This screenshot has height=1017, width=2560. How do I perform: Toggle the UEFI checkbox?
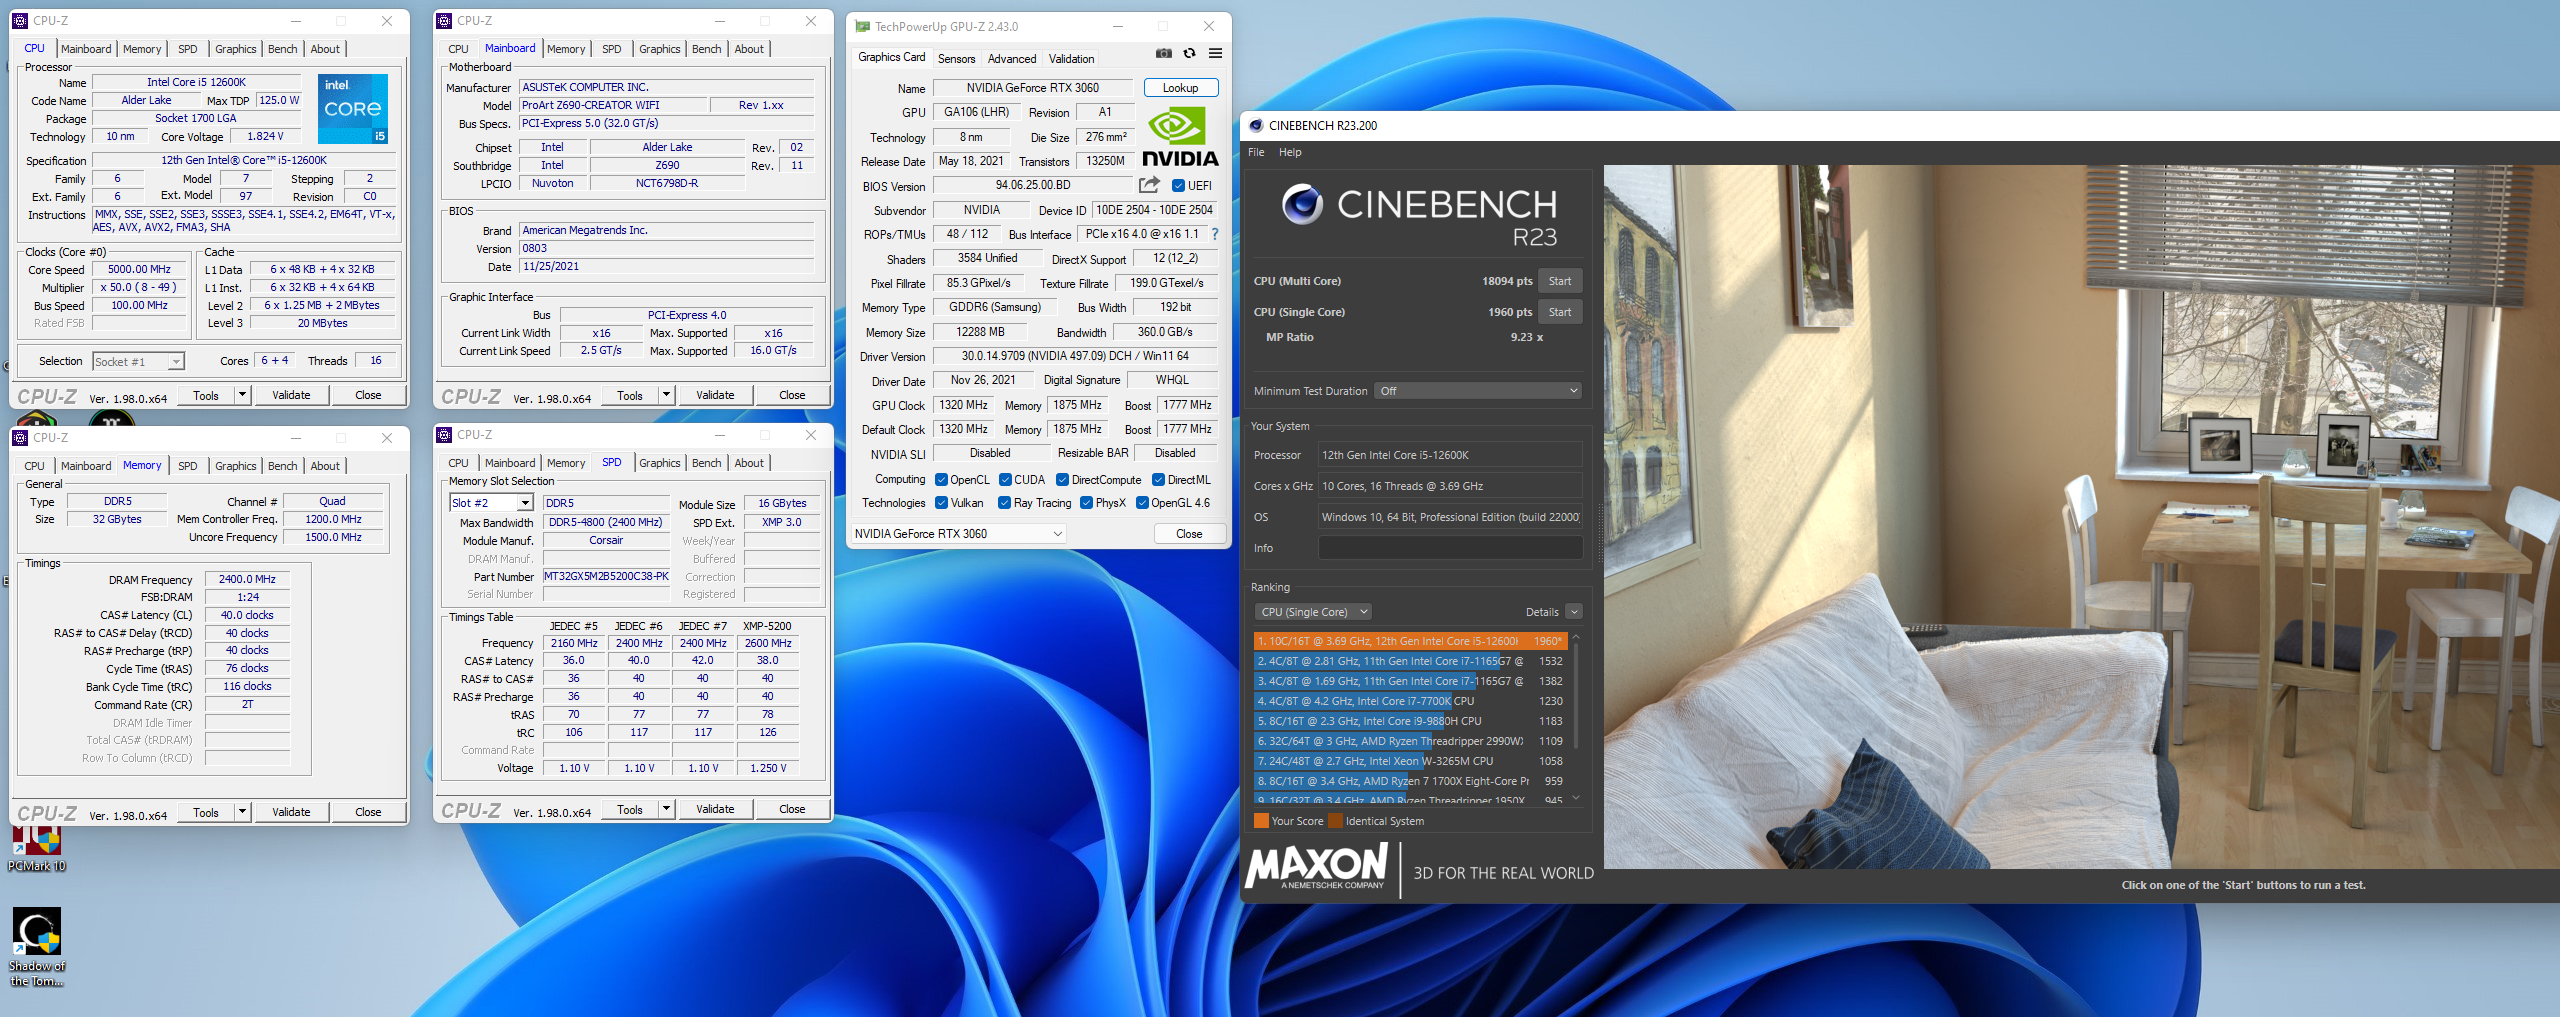1178,186
